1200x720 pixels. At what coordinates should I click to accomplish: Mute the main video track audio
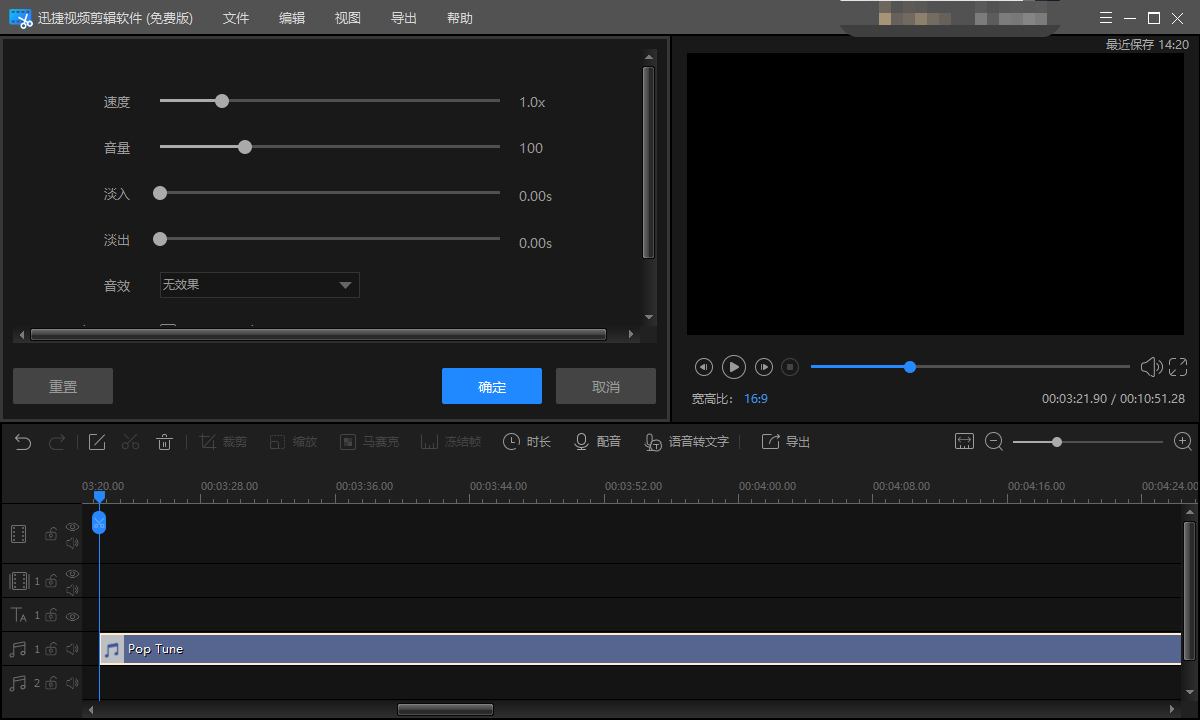pyautogui.click(x=72, y=543)
